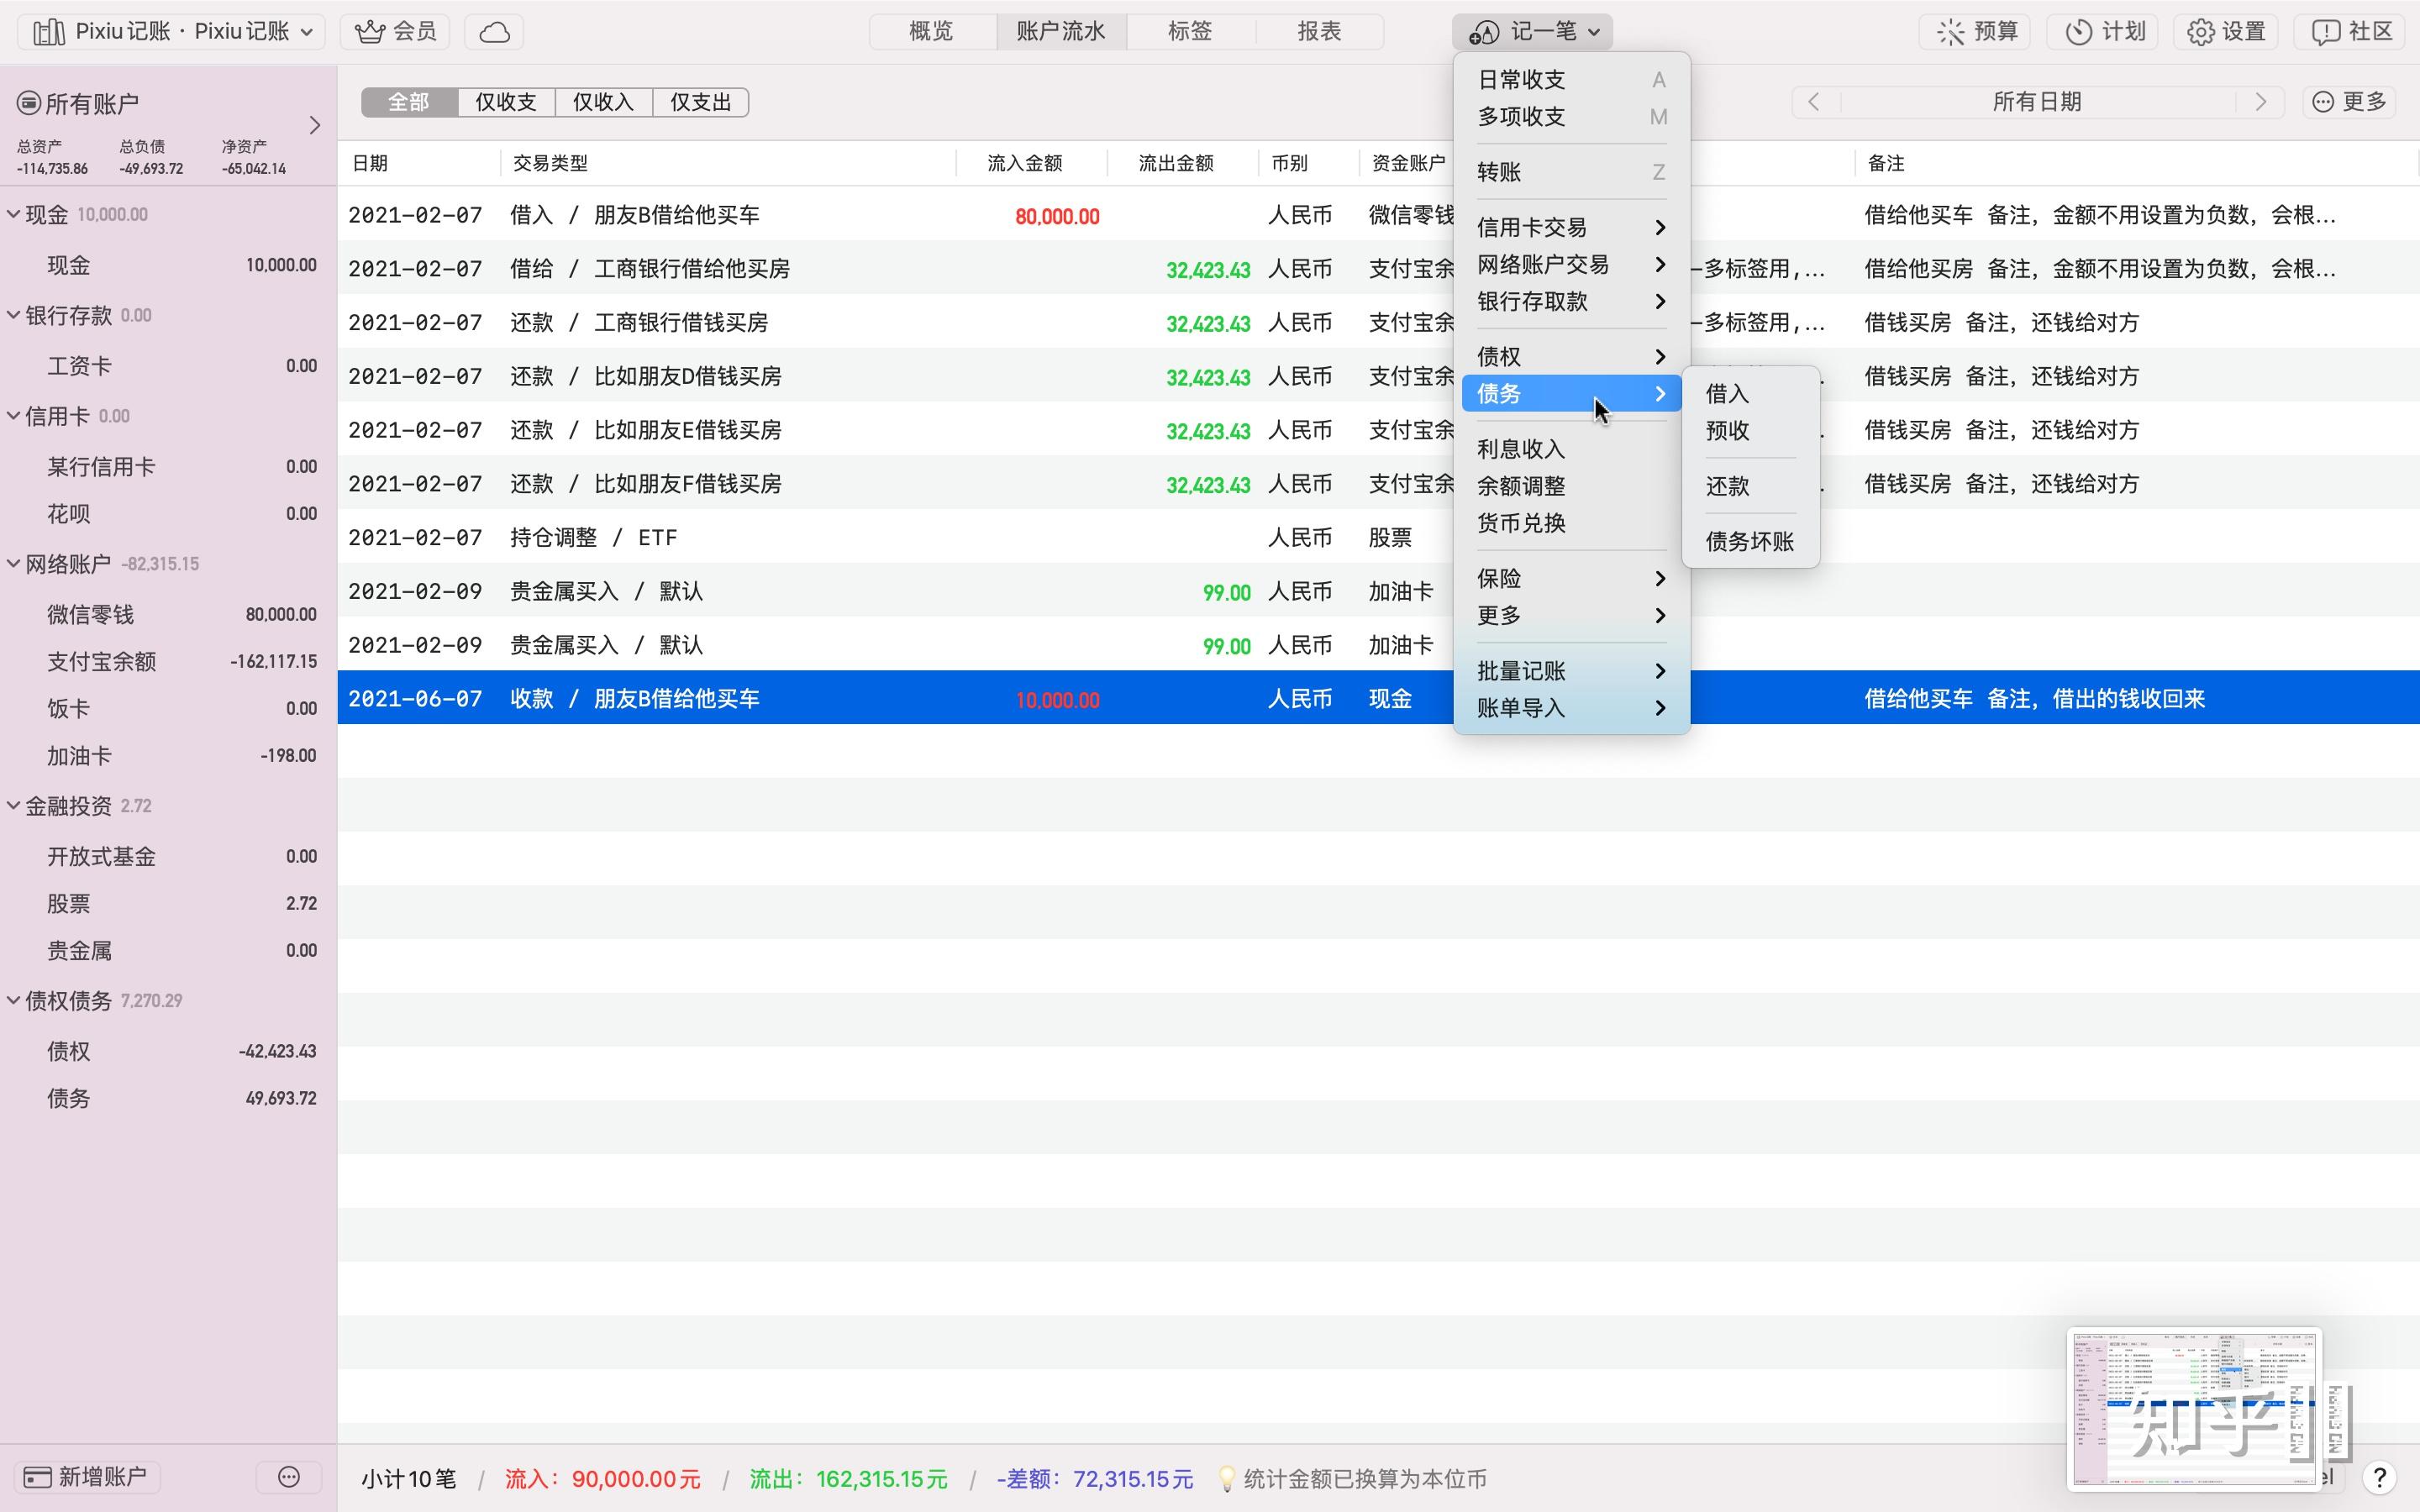
Task: Select the 仅支出 filter segment
Action: pyautogui.click(x=701, y=102)
